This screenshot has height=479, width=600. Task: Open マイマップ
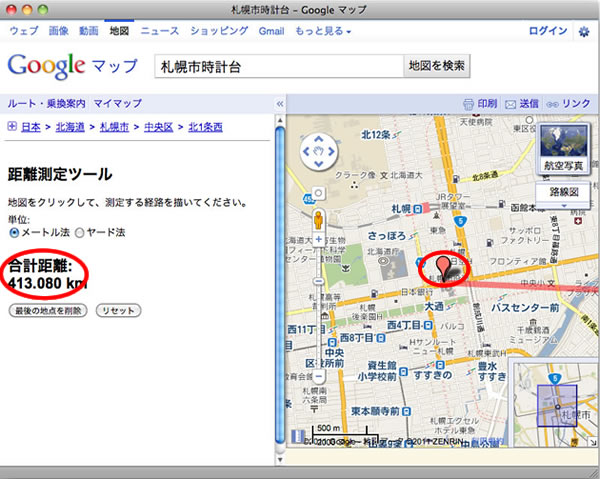click(x=117, y=103)
